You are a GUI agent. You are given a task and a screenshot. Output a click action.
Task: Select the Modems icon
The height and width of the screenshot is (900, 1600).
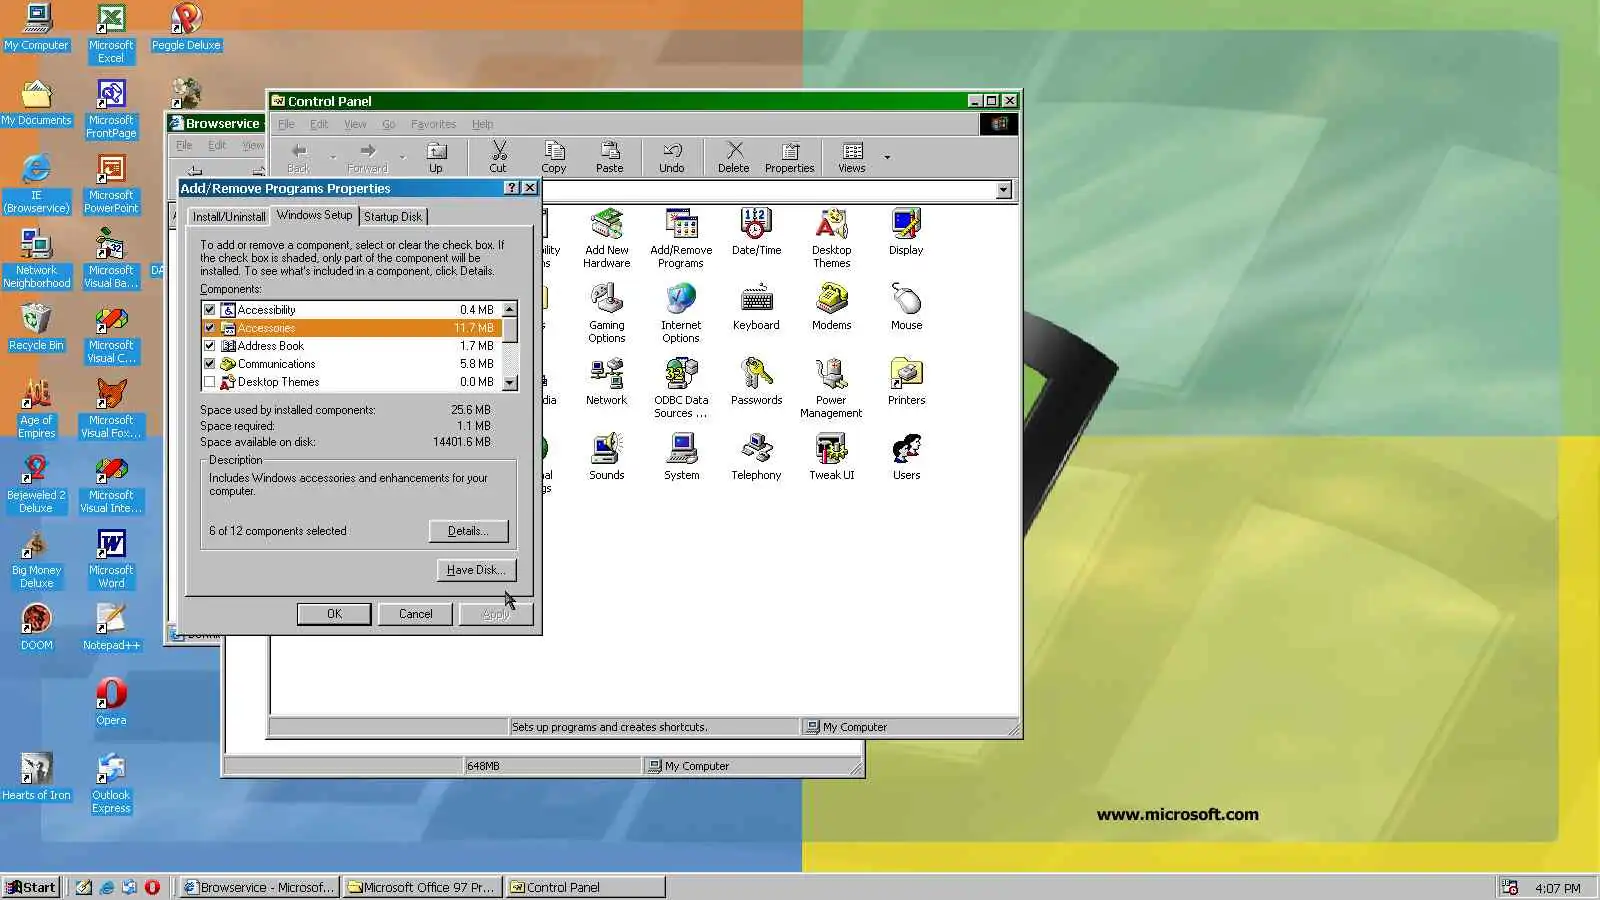[x=831, y=307]
